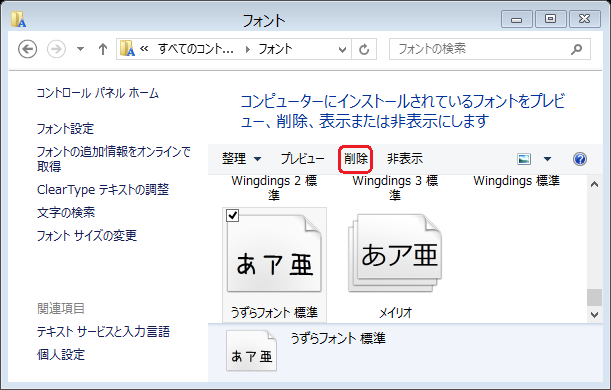Click the change view icon
The height and width of the screenshot is (390, 611).
pos(524,159)
